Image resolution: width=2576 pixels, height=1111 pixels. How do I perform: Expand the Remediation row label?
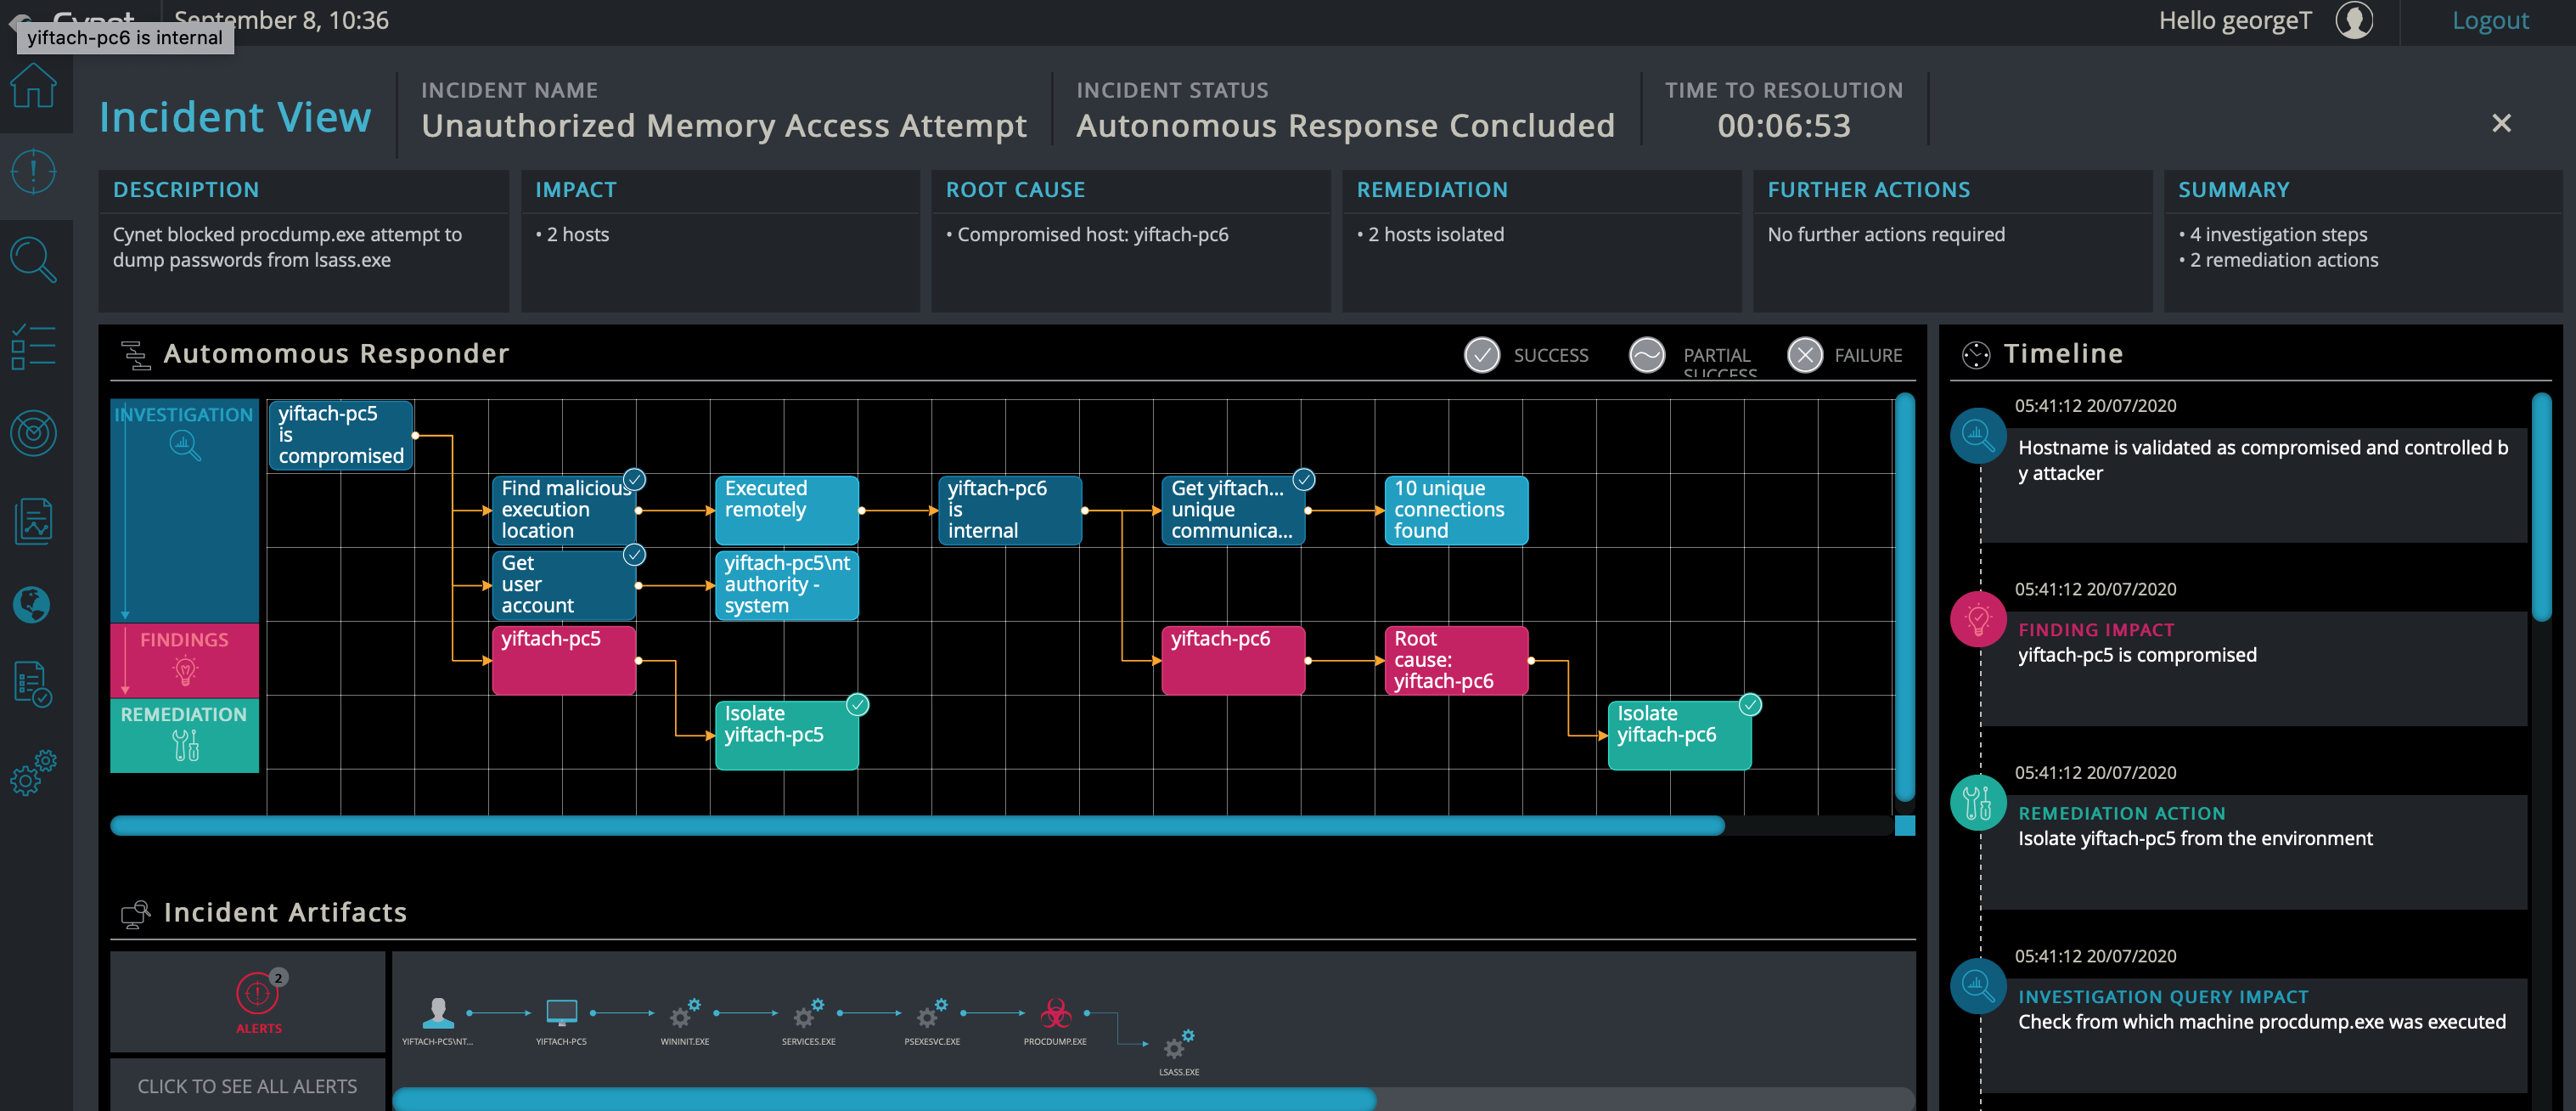click(184, 733)
